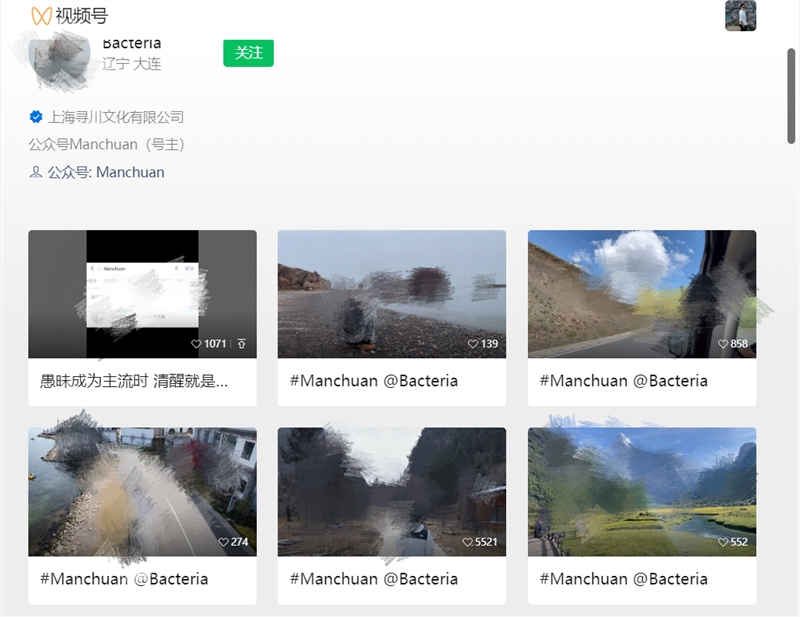Click the heart icon showing 1071 likes
The image size is (800, 617).
click(x=196, y=344)
